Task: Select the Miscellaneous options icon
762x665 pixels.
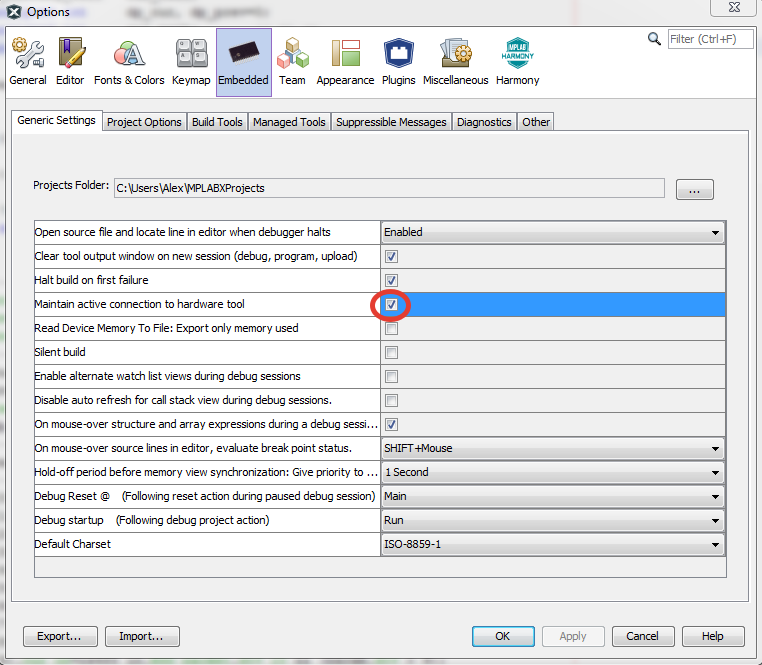Action: (x=455, y=61)
